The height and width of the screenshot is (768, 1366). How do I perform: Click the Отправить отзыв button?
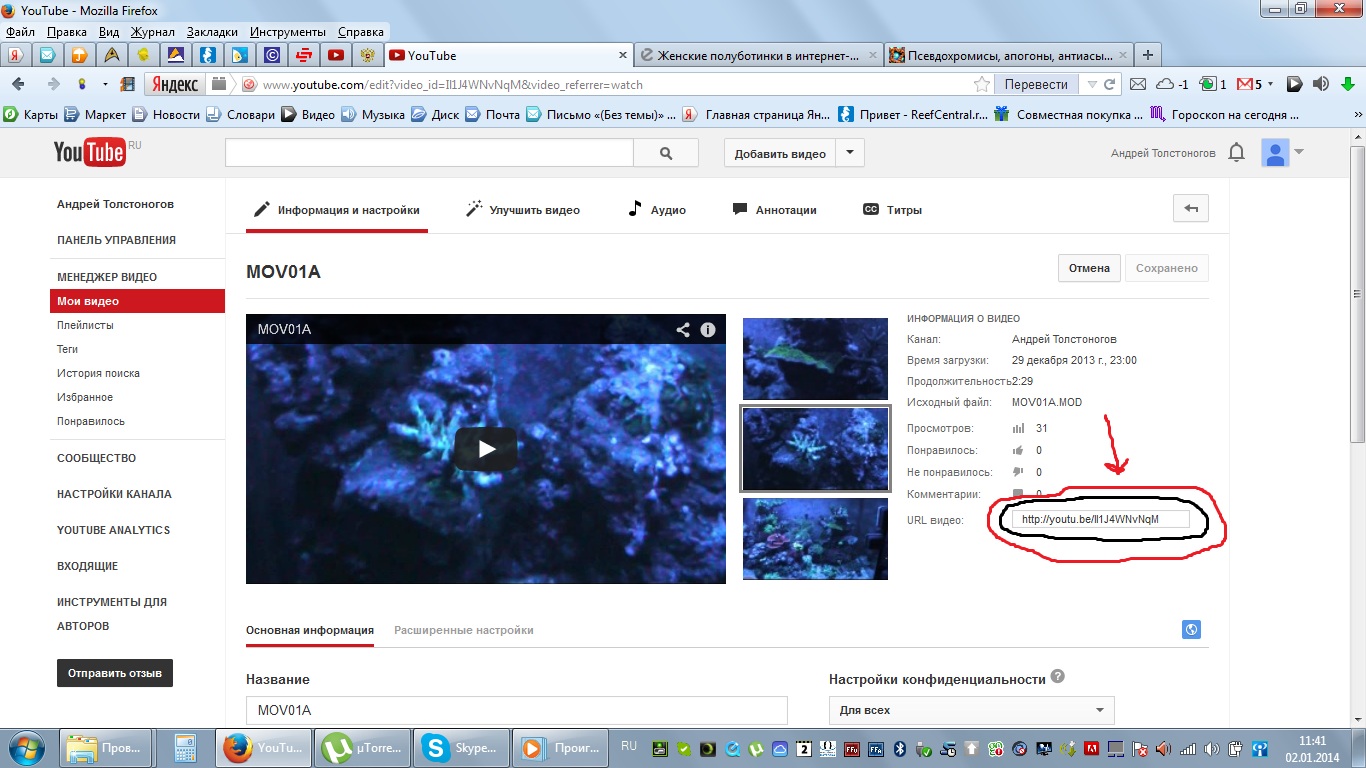[x=115, y=673]
